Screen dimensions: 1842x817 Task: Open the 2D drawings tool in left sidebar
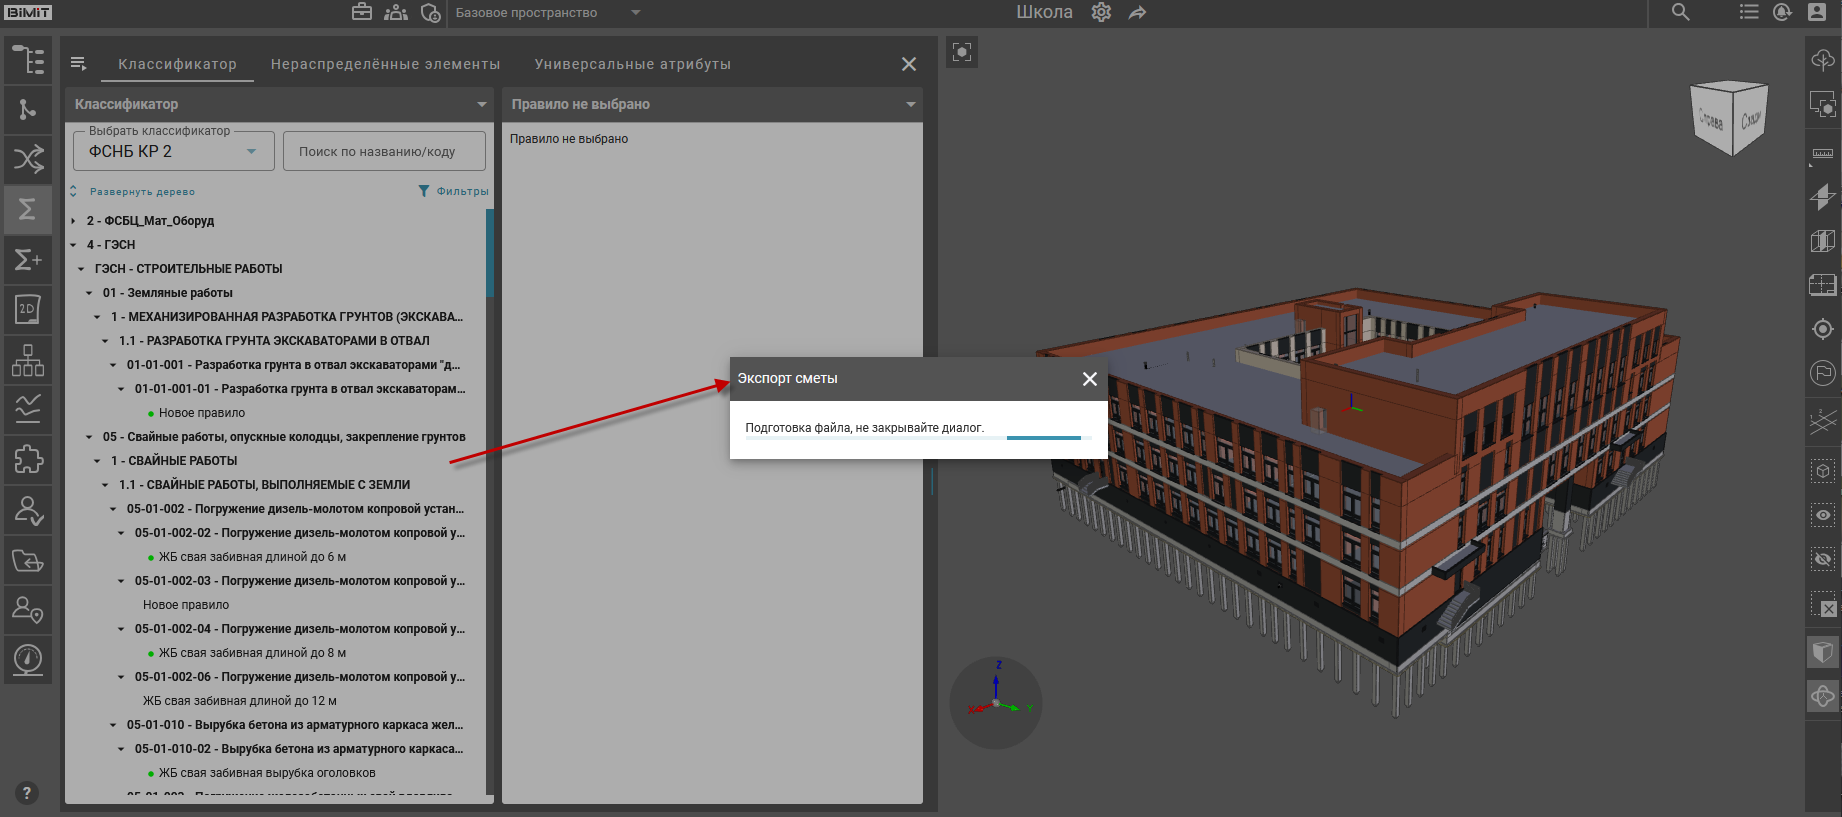coord(28,309)
